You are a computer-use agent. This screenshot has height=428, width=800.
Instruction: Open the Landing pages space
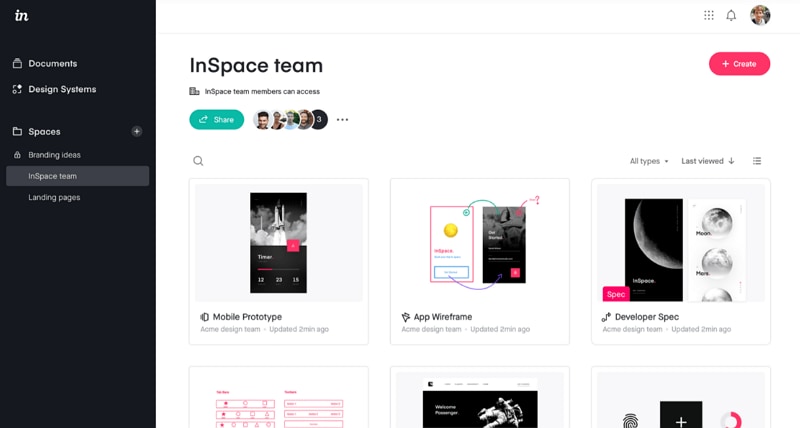[x=54, y=197]
